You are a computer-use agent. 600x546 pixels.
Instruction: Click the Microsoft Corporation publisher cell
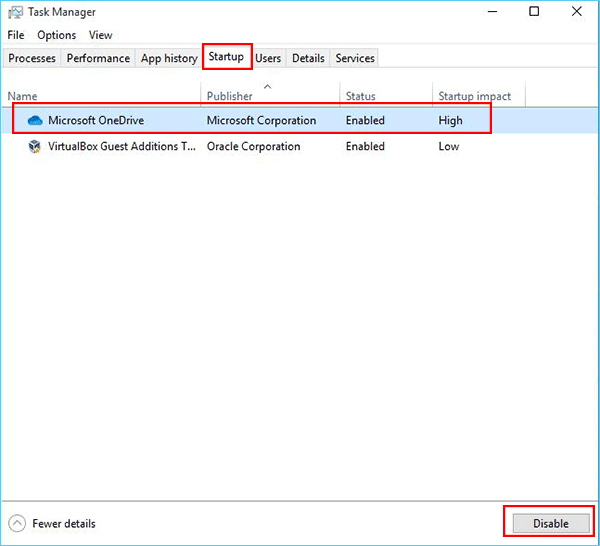(x=261, y=121)
